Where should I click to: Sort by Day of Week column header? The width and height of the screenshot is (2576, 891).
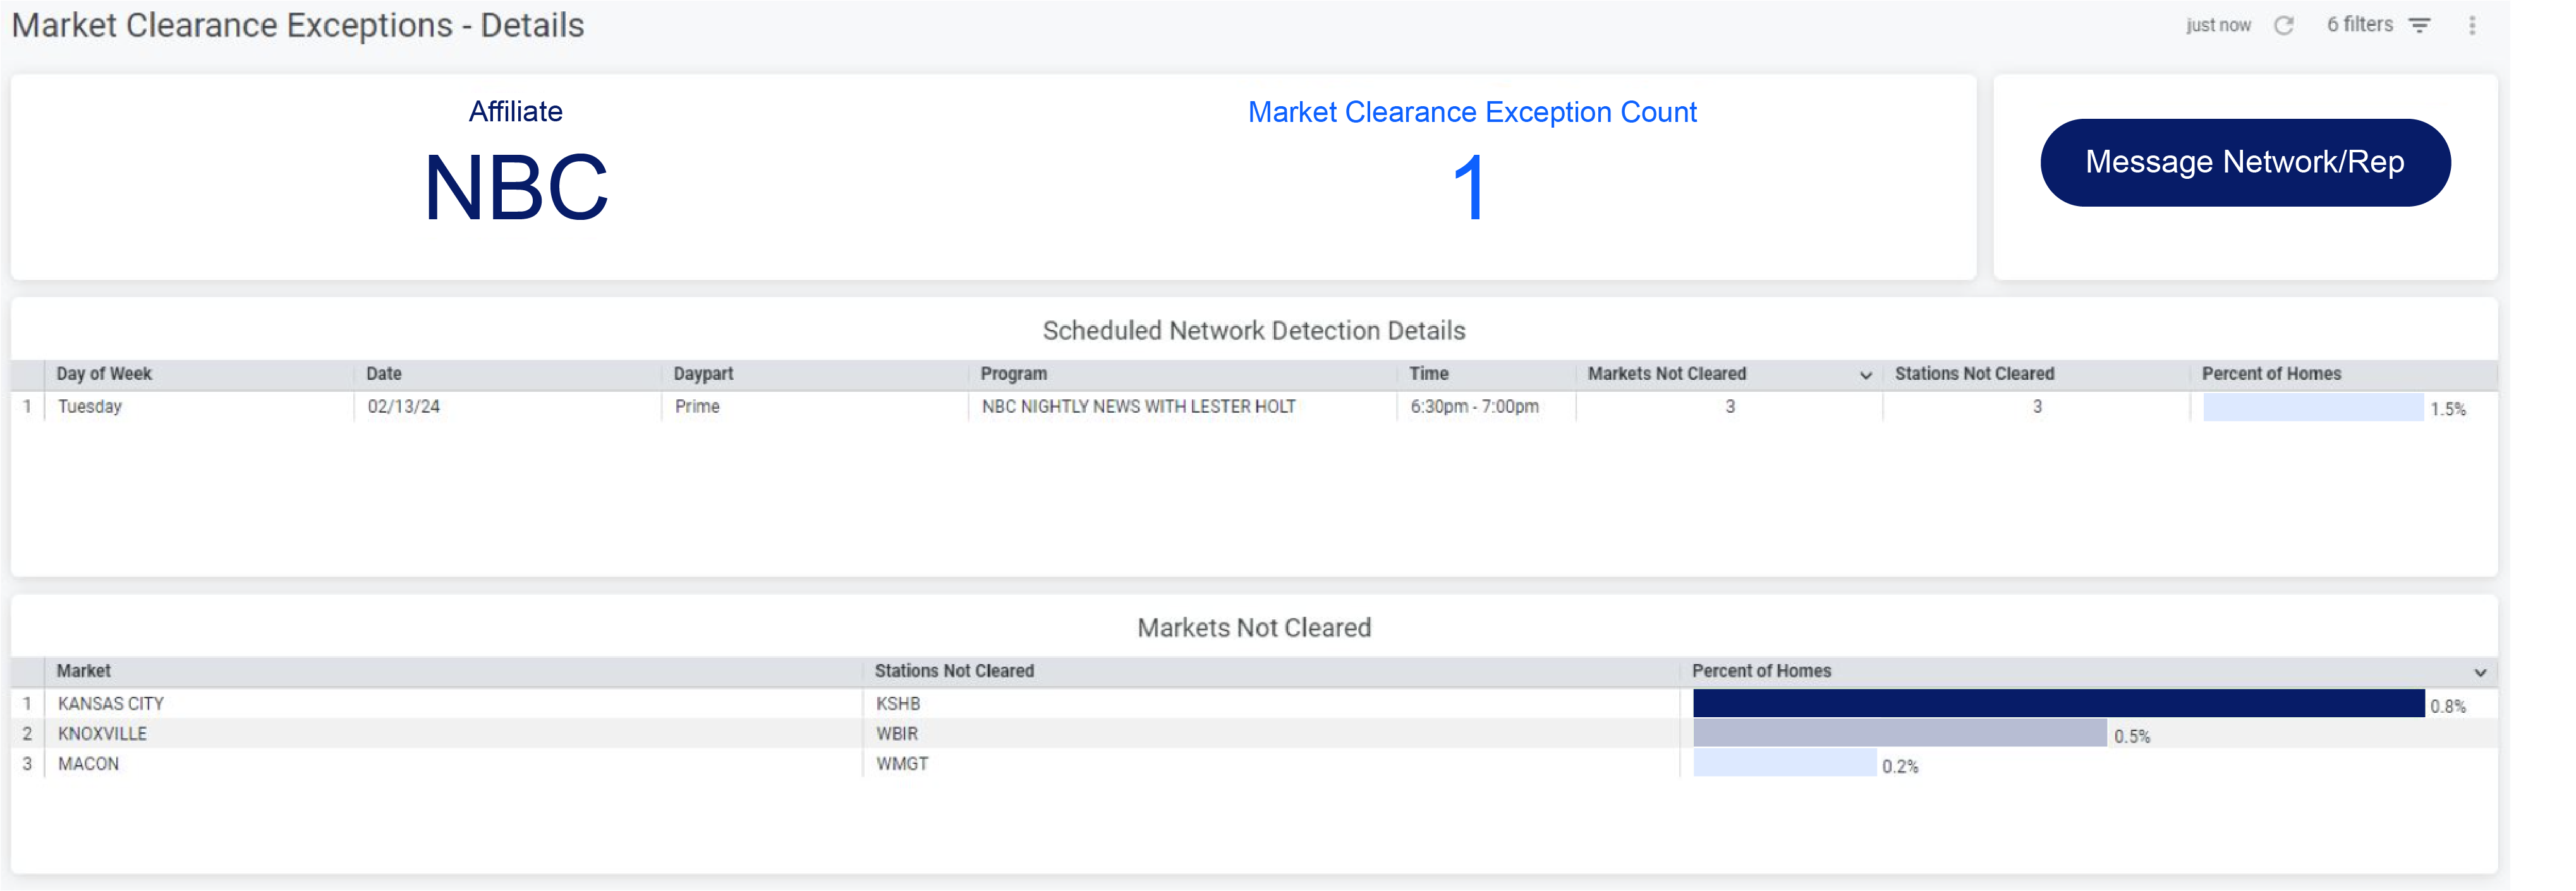[x=104, y=373]
